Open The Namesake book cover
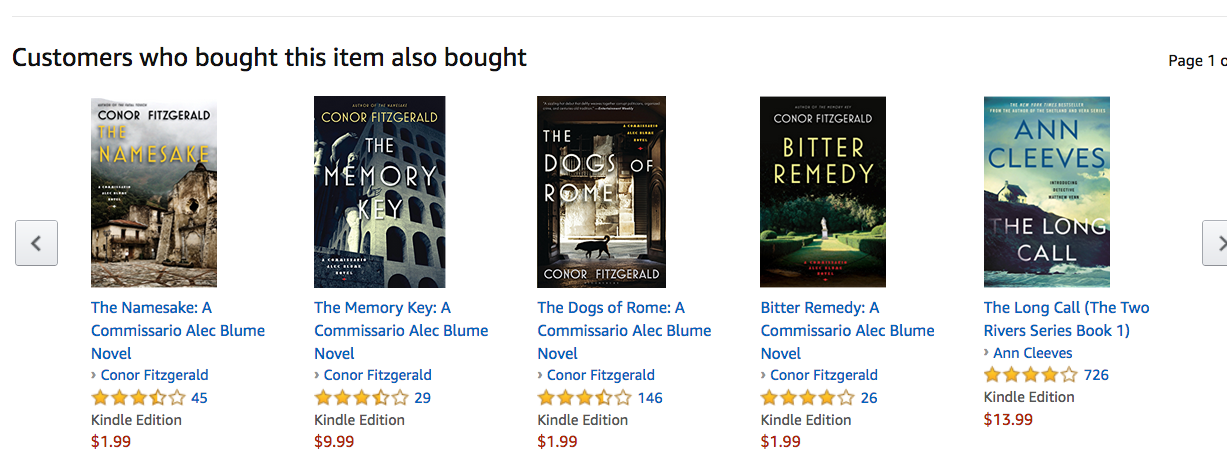This screenshot has width=1227, height=464. click(x=154, y=192)
